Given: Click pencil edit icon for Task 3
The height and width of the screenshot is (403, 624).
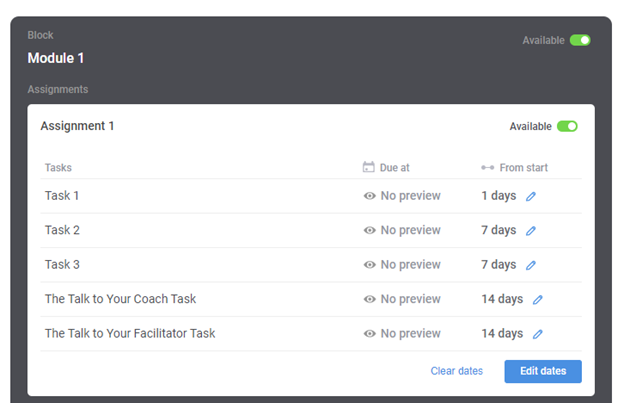Looking at the screenshot, I should tap(531, 265).
